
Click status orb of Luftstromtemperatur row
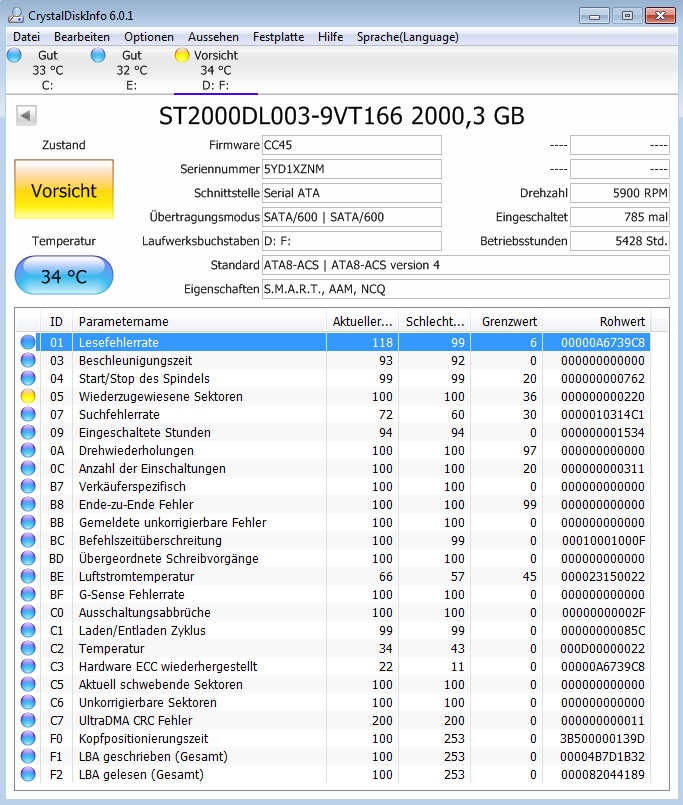click(x=28, y=576)
